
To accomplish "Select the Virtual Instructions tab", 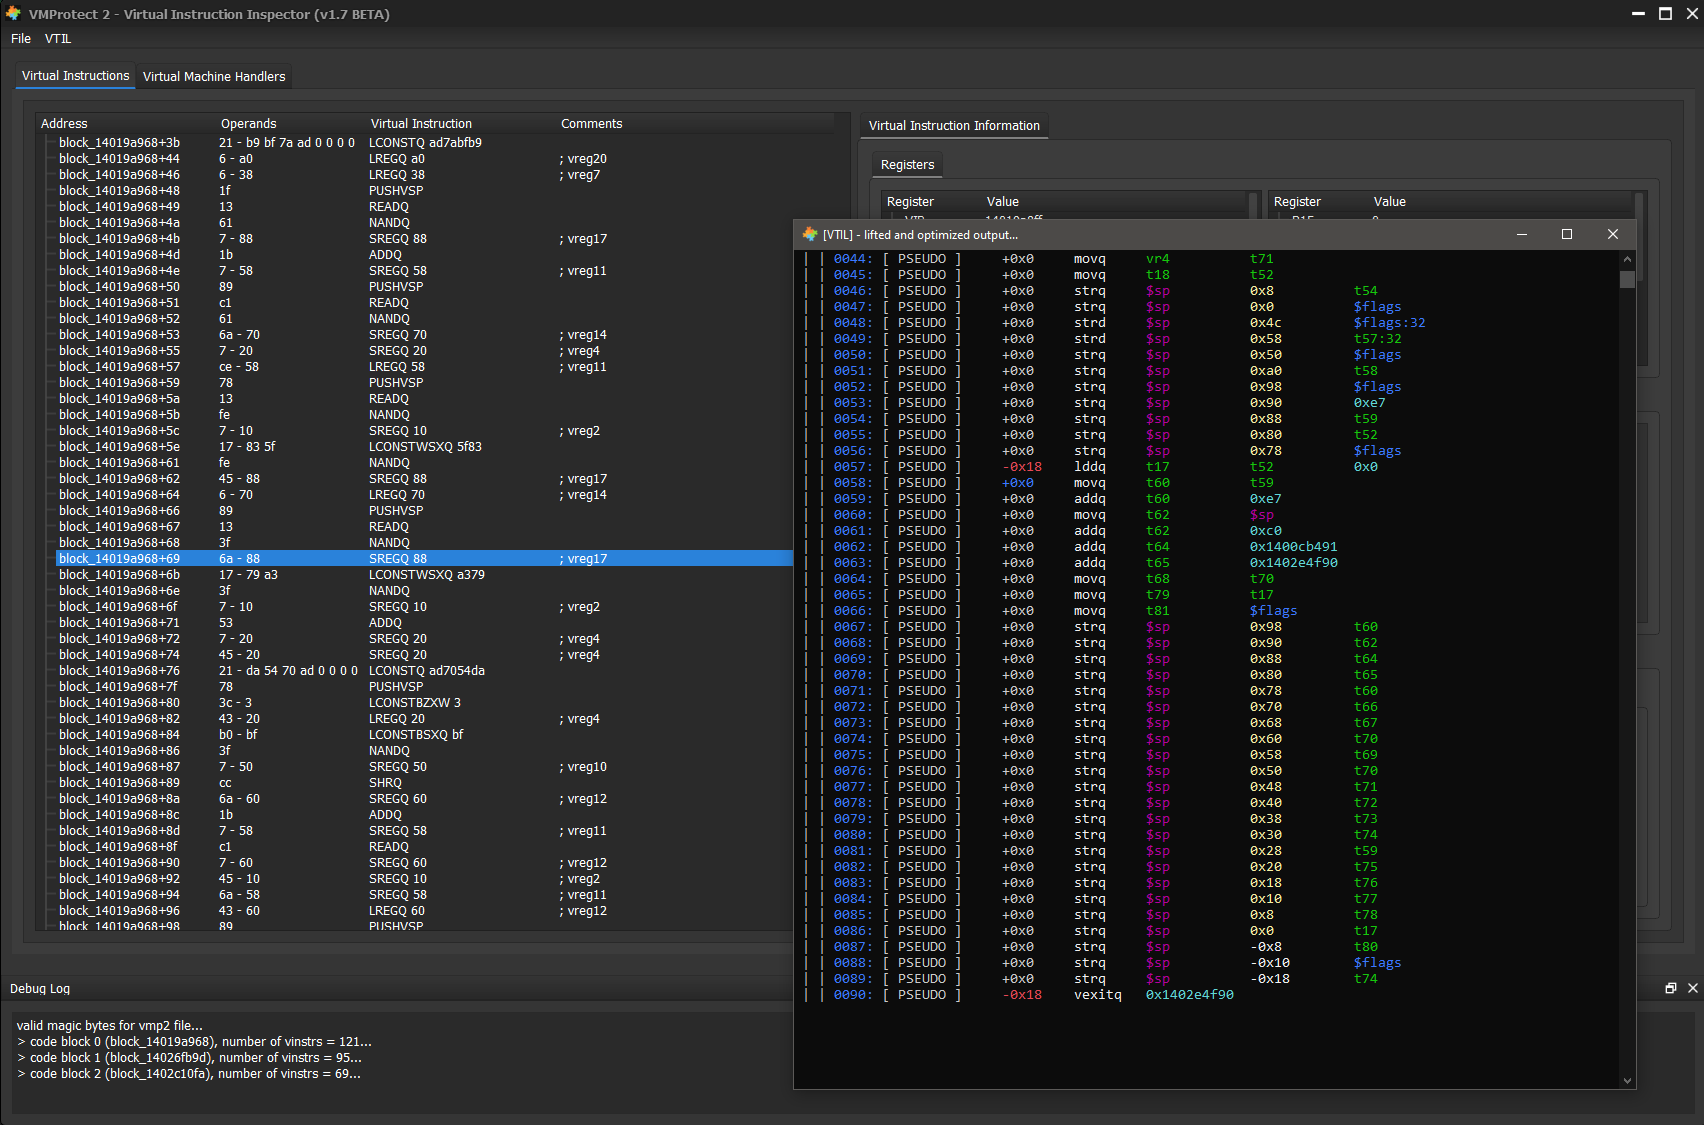I will pos(75,76).
